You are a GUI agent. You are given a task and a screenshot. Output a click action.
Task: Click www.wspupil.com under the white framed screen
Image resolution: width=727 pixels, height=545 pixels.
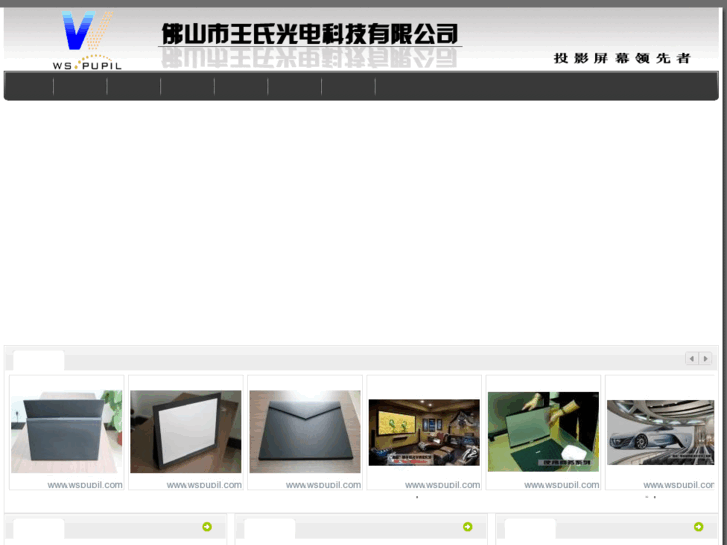click(x=204, y=485)
